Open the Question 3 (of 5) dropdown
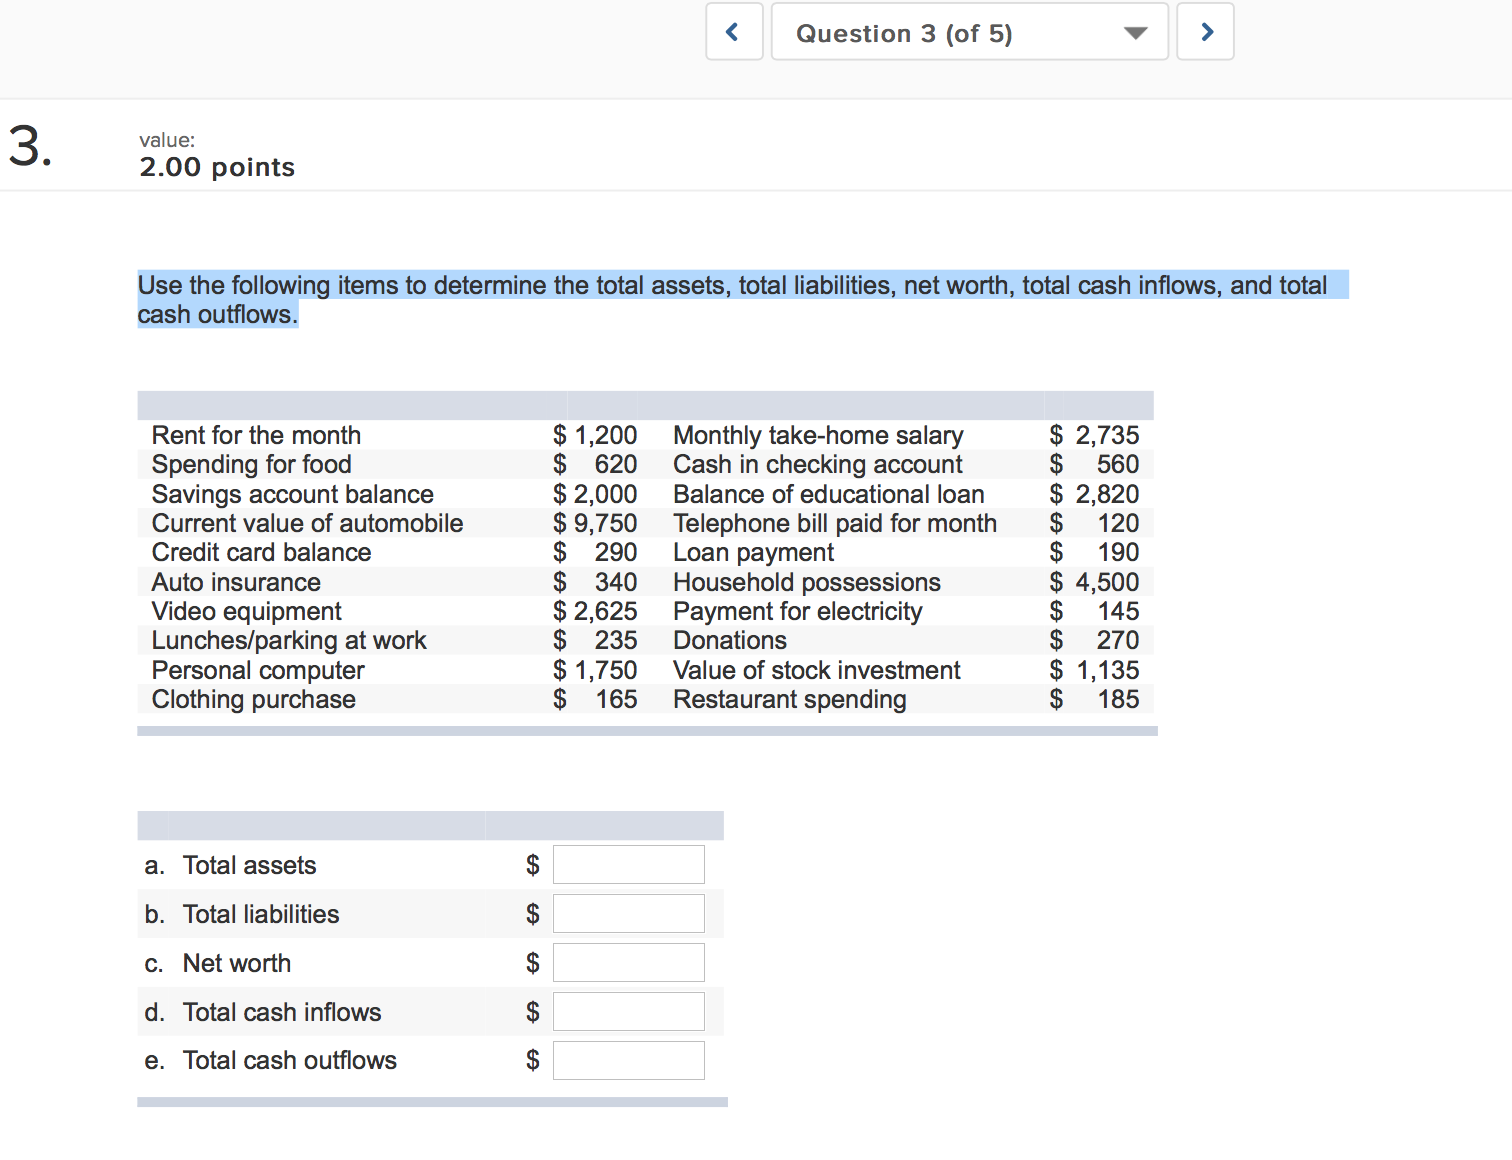 (x=969, y=32)
